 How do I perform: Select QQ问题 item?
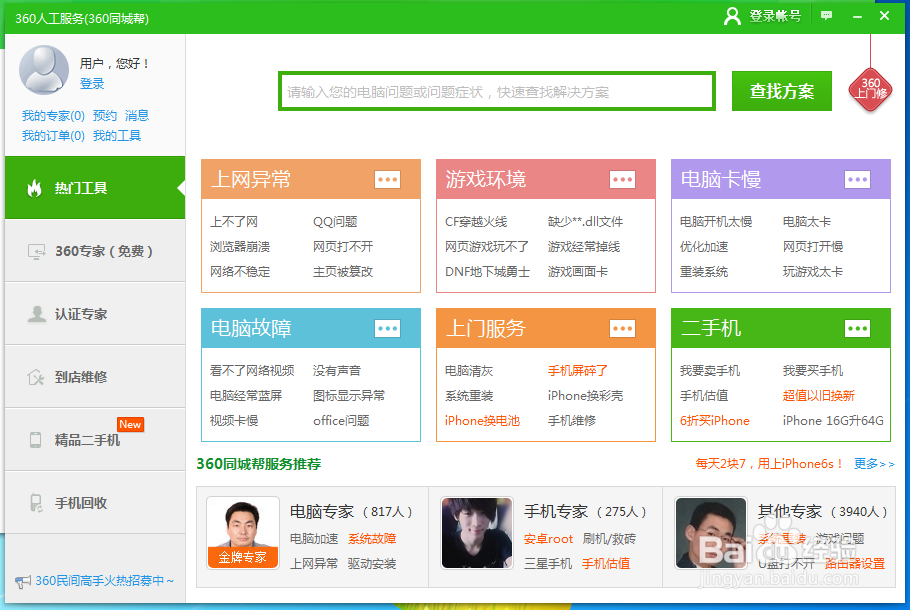[x=335, y=222]
